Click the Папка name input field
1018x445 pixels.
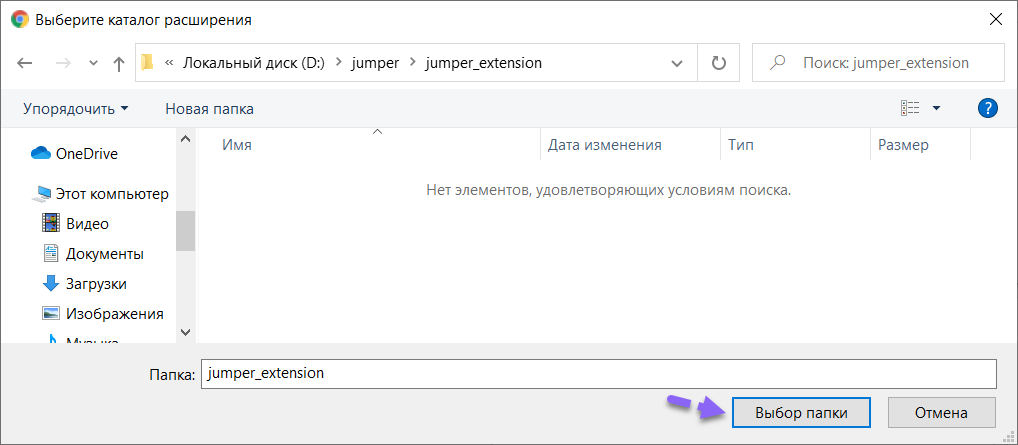598,373
